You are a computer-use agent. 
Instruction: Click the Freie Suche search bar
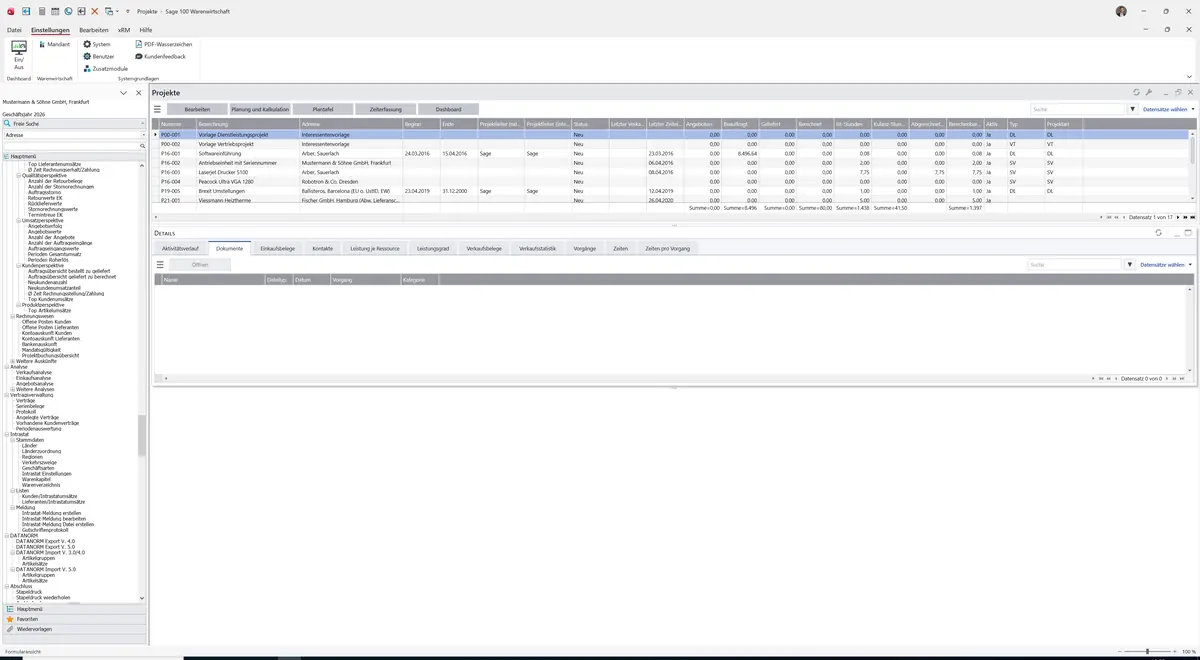pos(73,123)
